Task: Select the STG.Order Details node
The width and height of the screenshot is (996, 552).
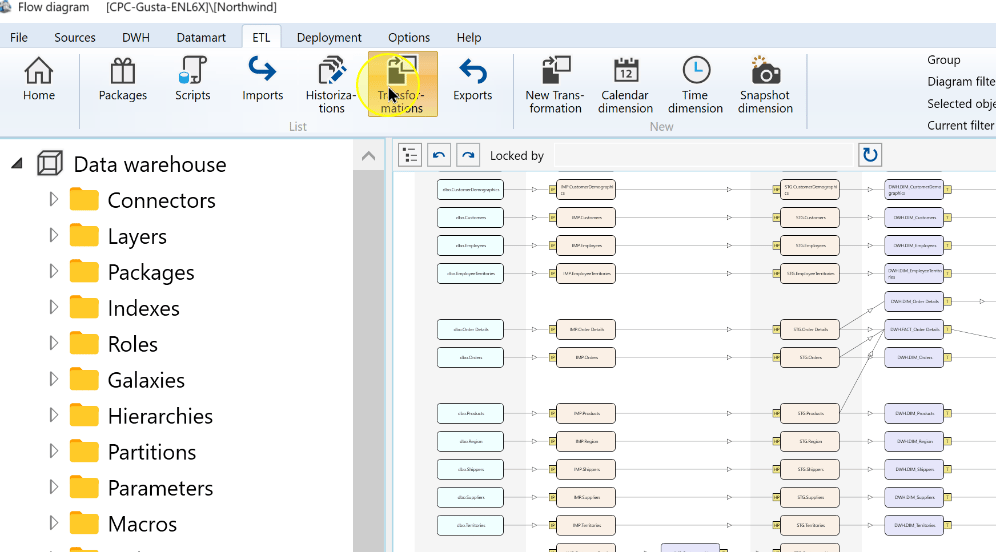Action: (810, 330)
